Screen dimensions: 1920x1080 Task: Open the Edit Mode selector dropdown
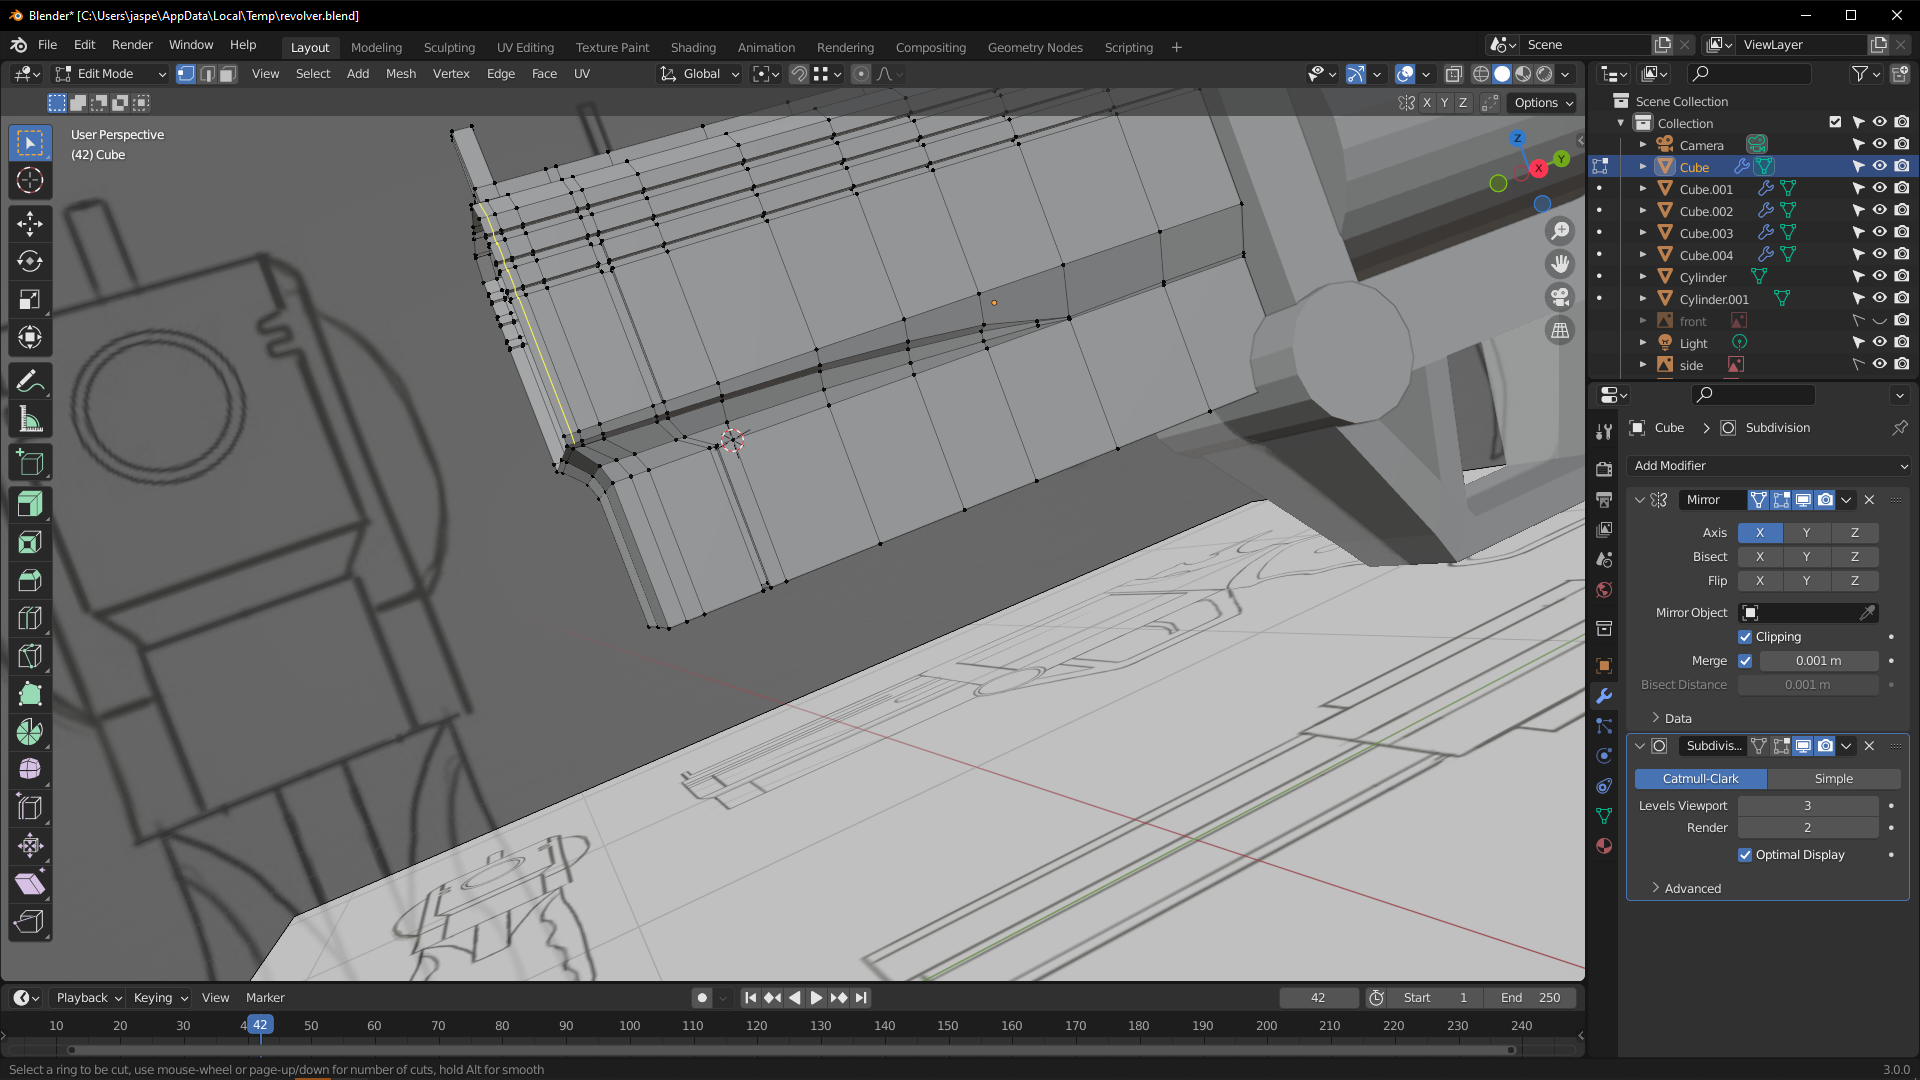pyautogui.click(x=110, y=73)
